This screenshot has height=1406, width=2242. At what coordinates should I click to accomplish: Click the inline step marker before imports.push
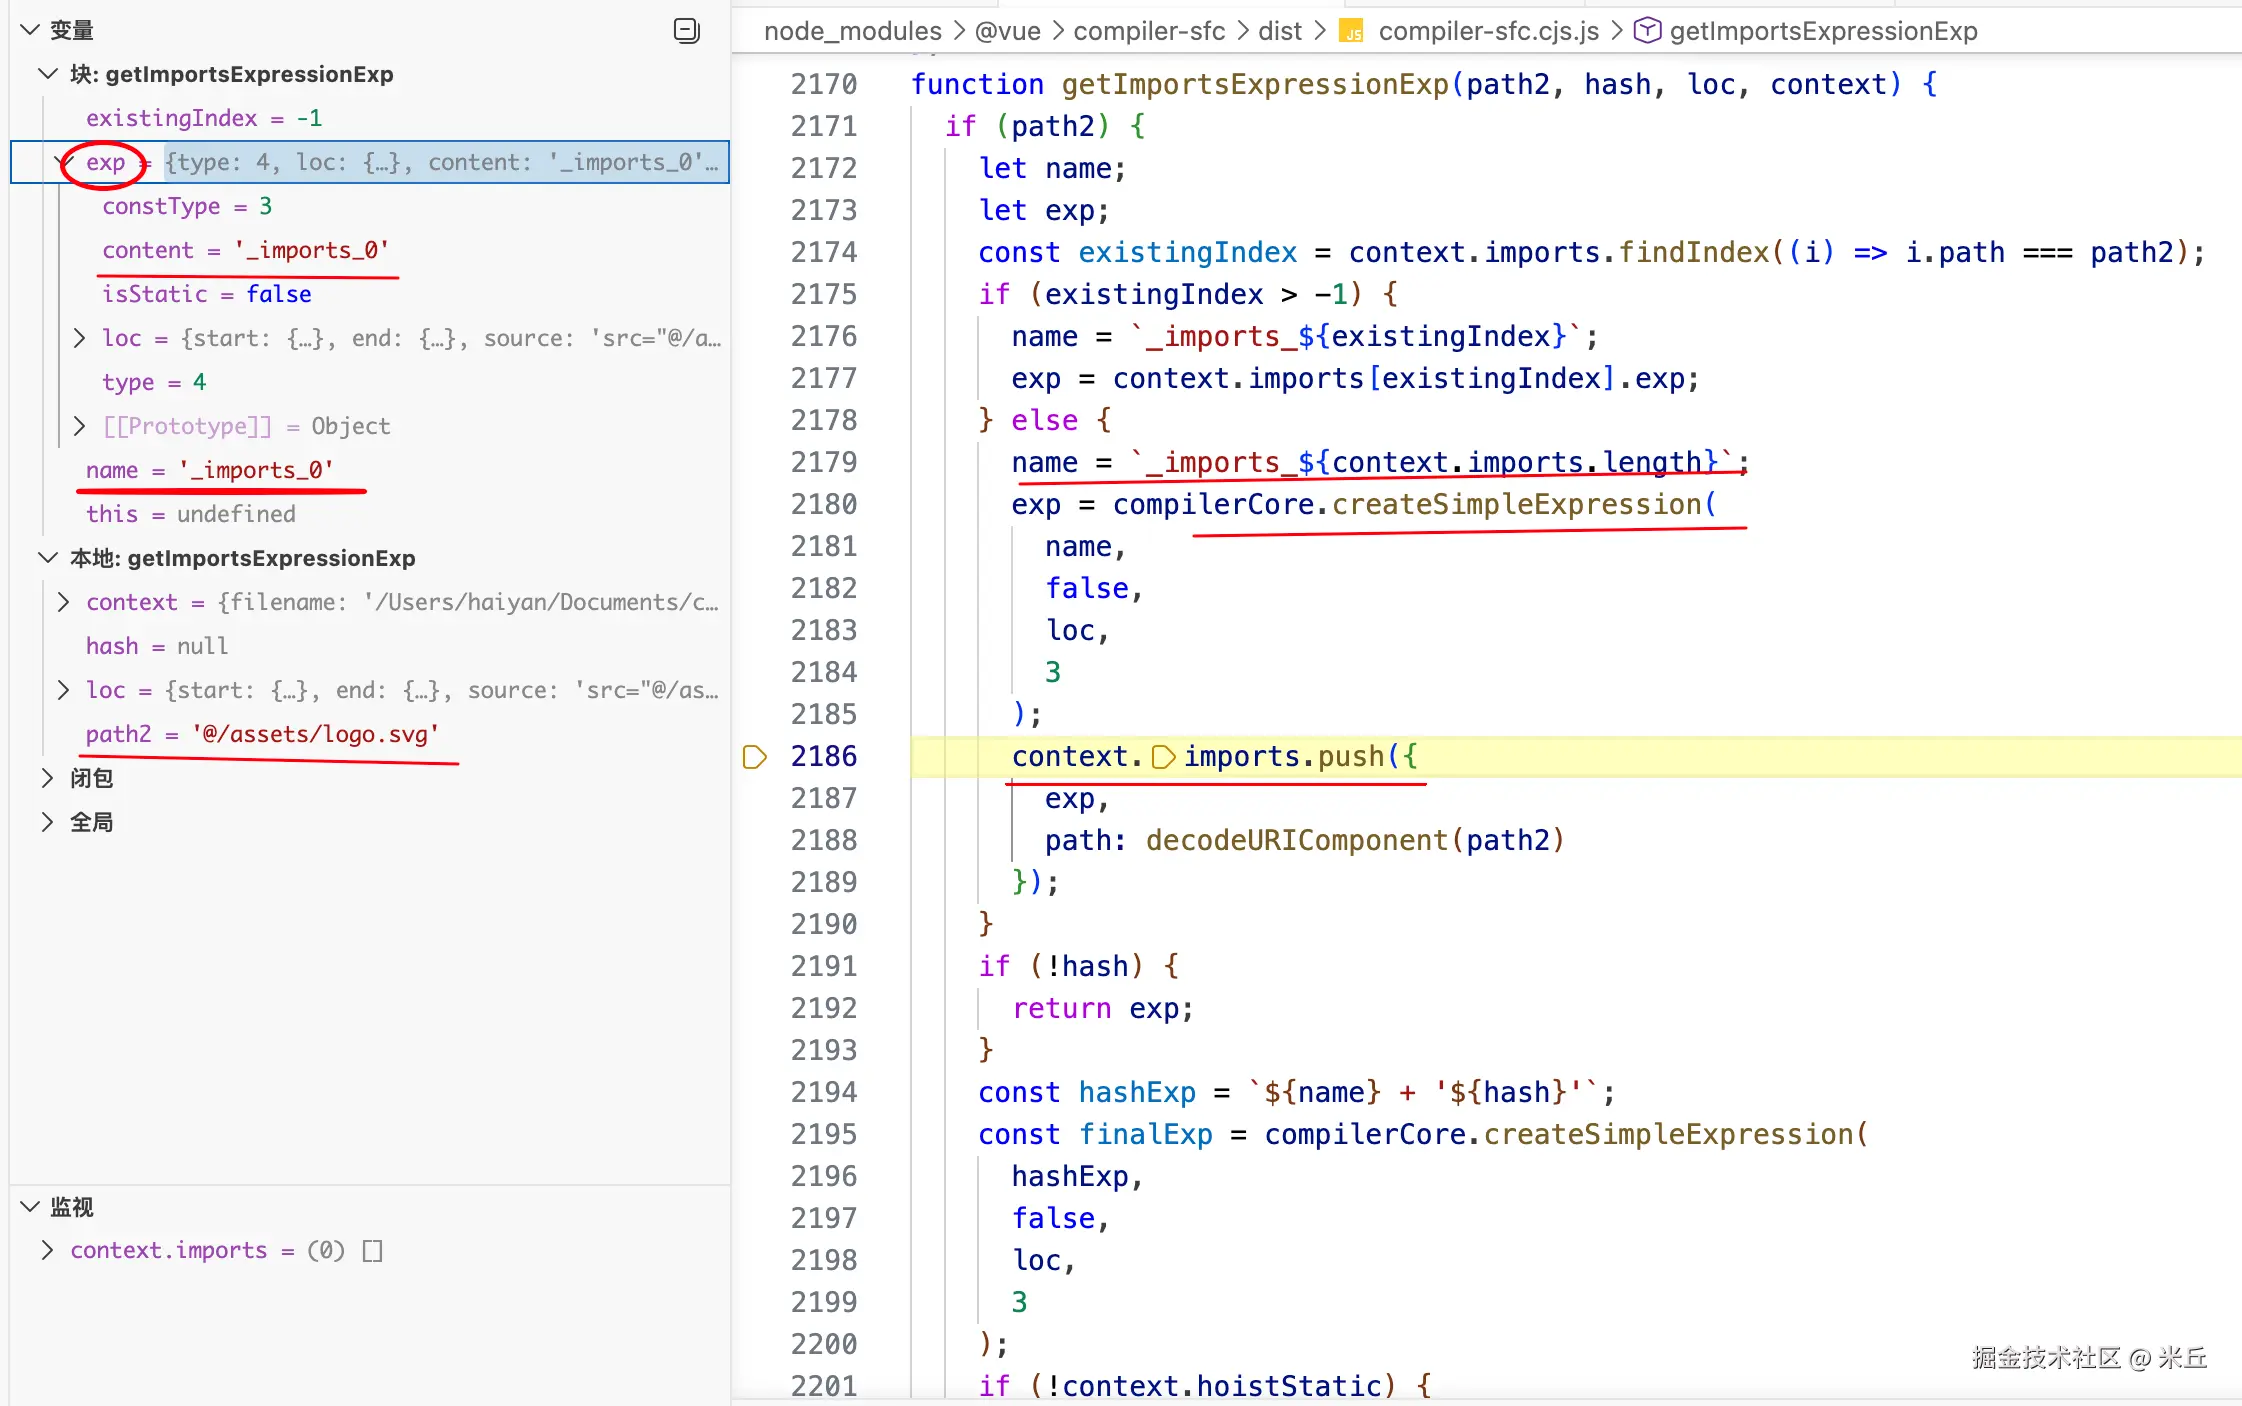point(1162,757)
